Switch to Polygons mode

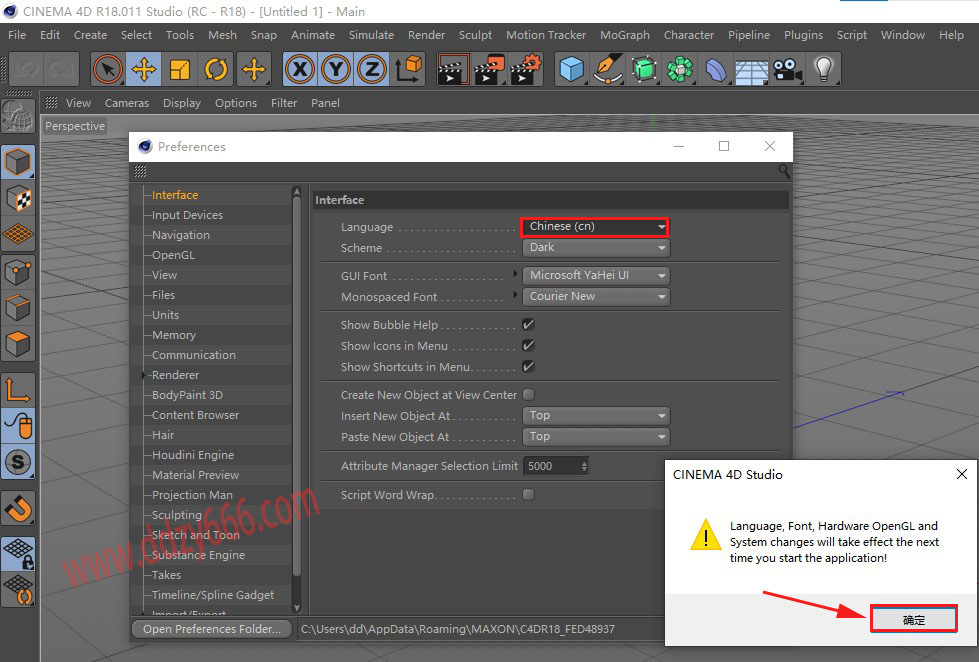coord(18,345)
